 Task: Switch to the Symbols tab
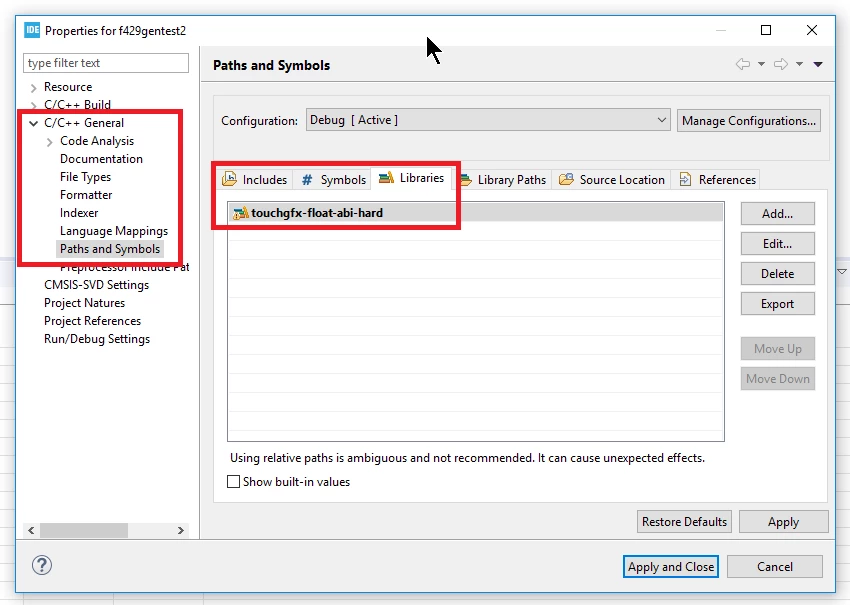[333, 179]
